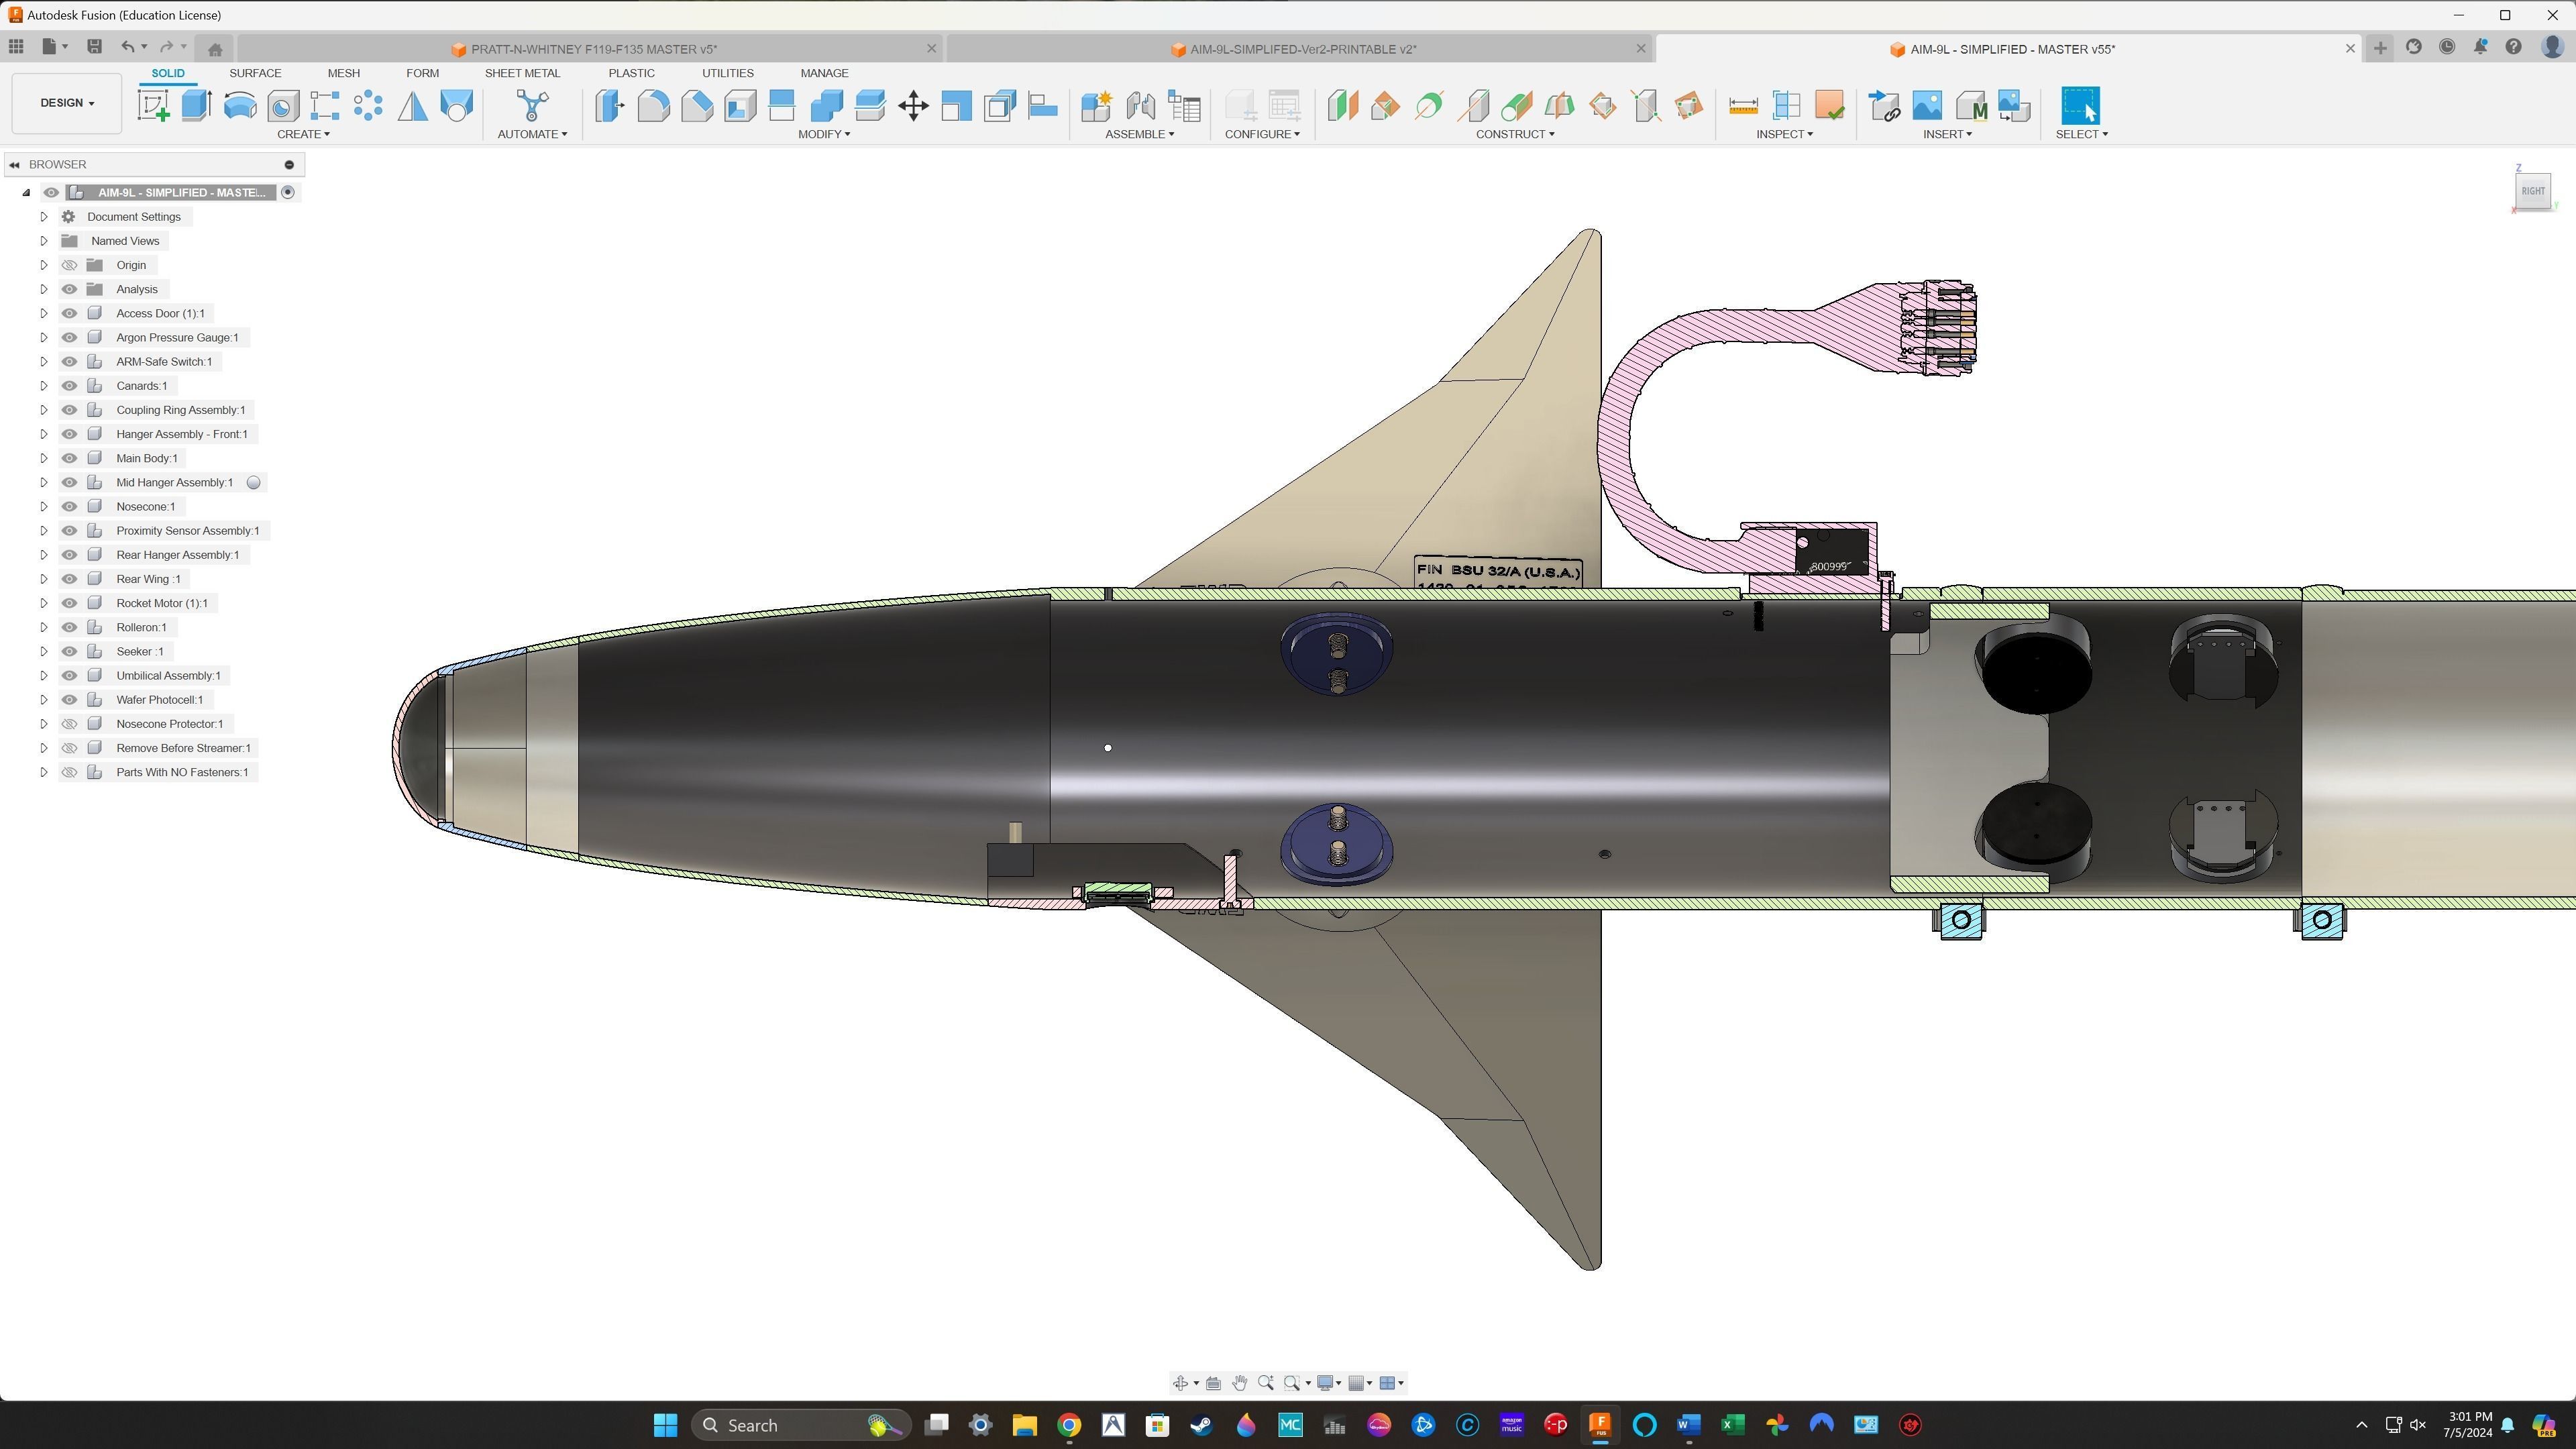Open the Insert McMaster-Carr Component tool
Screen dimensions: 2576x1449
click(x=1970, y=105)
